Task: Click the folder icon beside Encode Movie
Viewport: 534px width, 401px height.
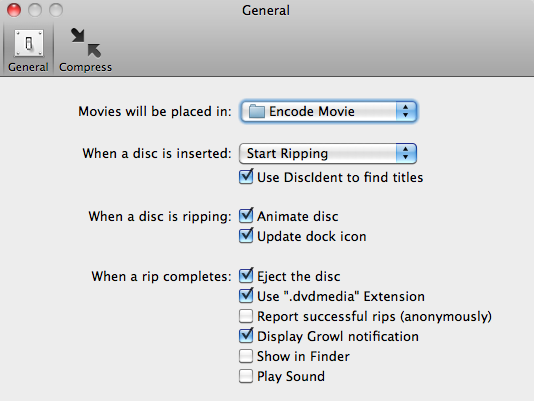Action: 256,111
